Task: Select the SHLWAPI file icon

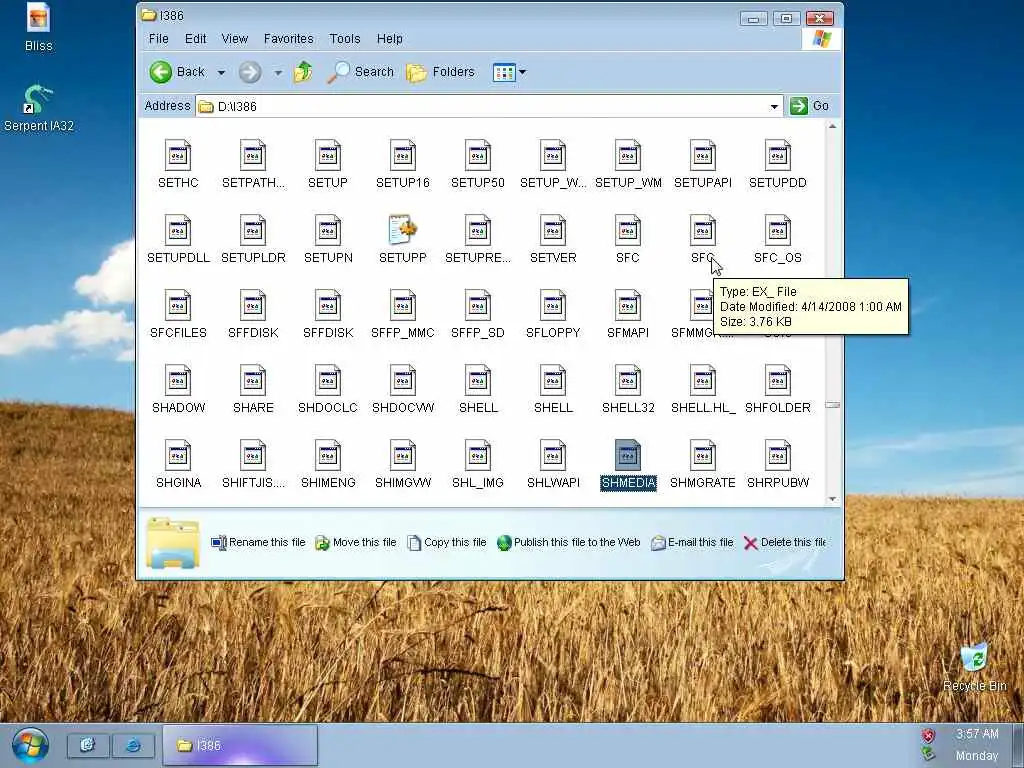Action: [552, 455]
